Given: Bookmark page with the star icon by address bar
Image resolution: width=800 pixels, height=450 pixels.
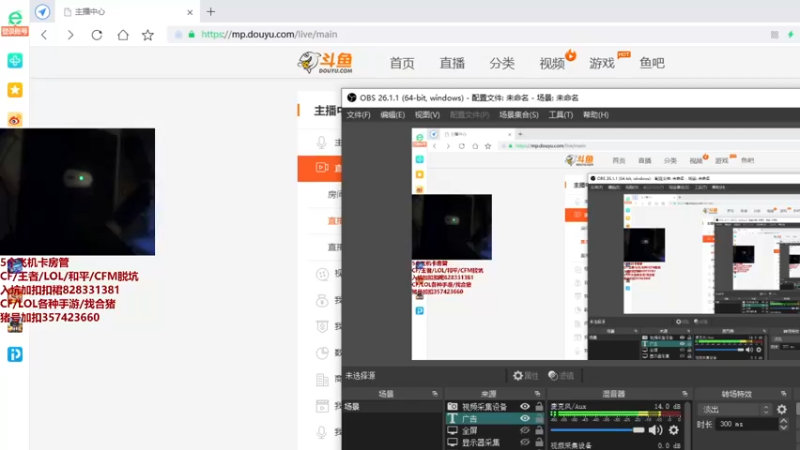Looking at the screenshot, I should tap(147, 35).
